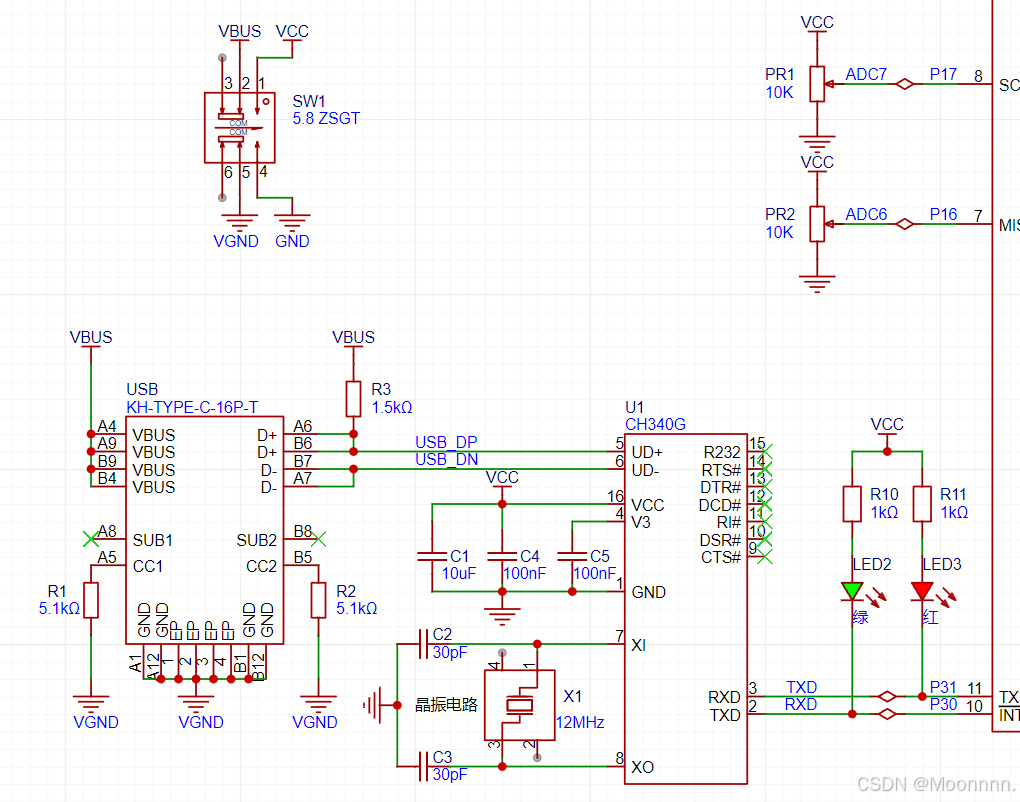Screen dimensions: 1020x802
Task: Select capacitor C2 symbol
Action: tap(423, 644)
